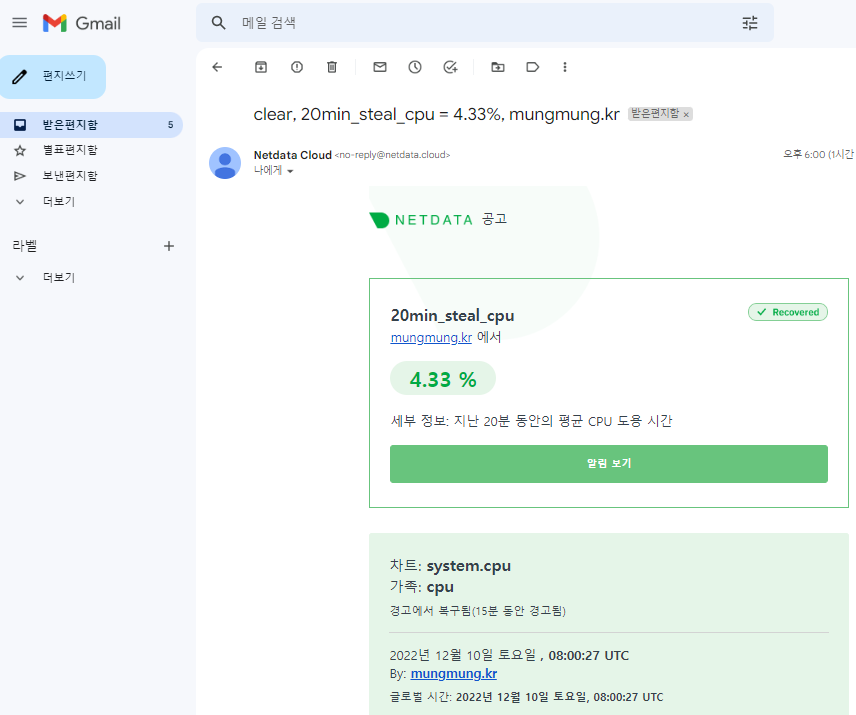The image size is (856, 715).
Task: Open 받은편지함 inbox folder
Action: (x=91, y=125)
